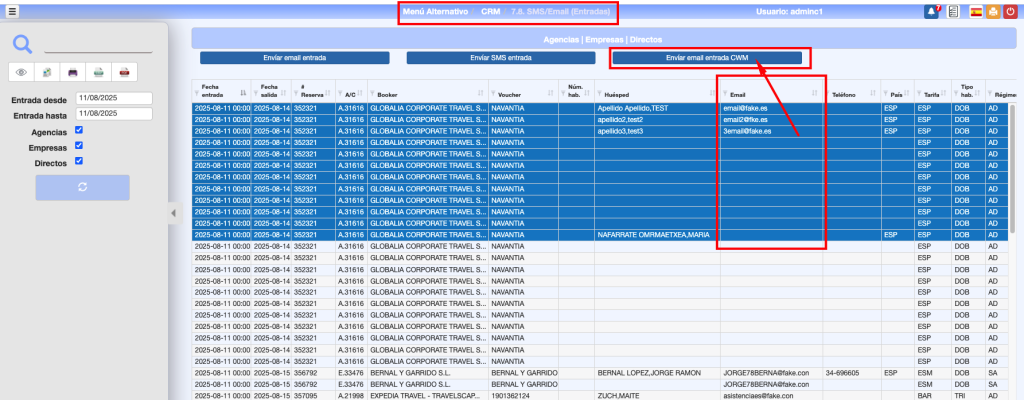
Task: Toggle the Empresas checkbox
Action: [x=79, y=146]
